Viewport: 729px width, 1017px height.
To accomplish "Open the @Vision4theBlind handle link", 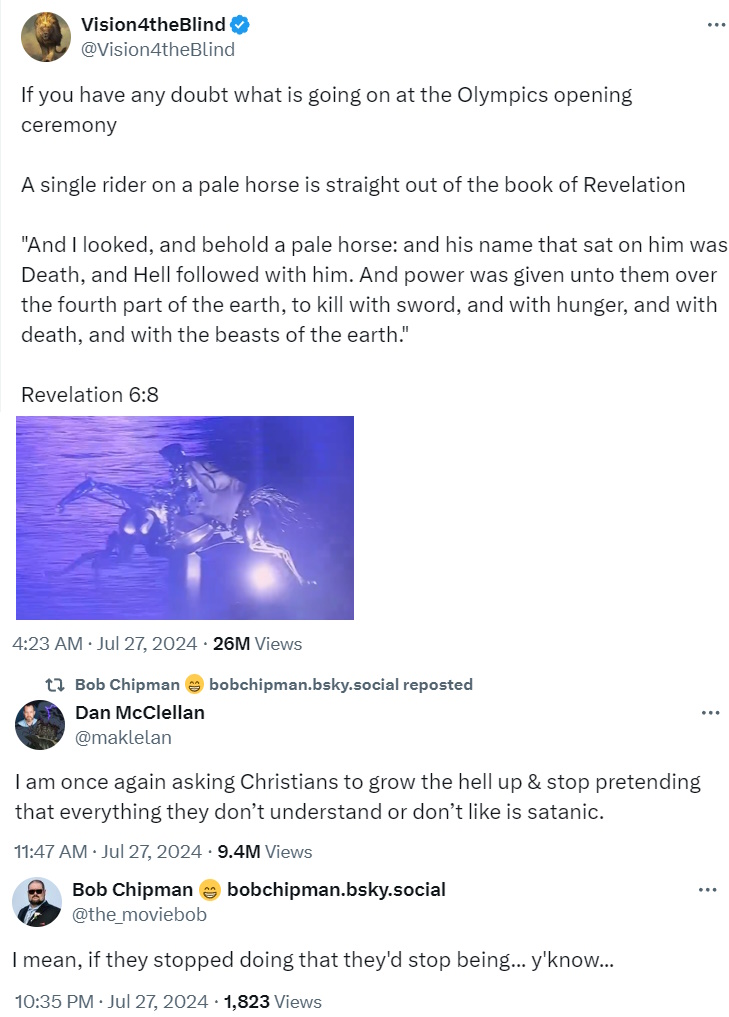I will click(158, 49).
